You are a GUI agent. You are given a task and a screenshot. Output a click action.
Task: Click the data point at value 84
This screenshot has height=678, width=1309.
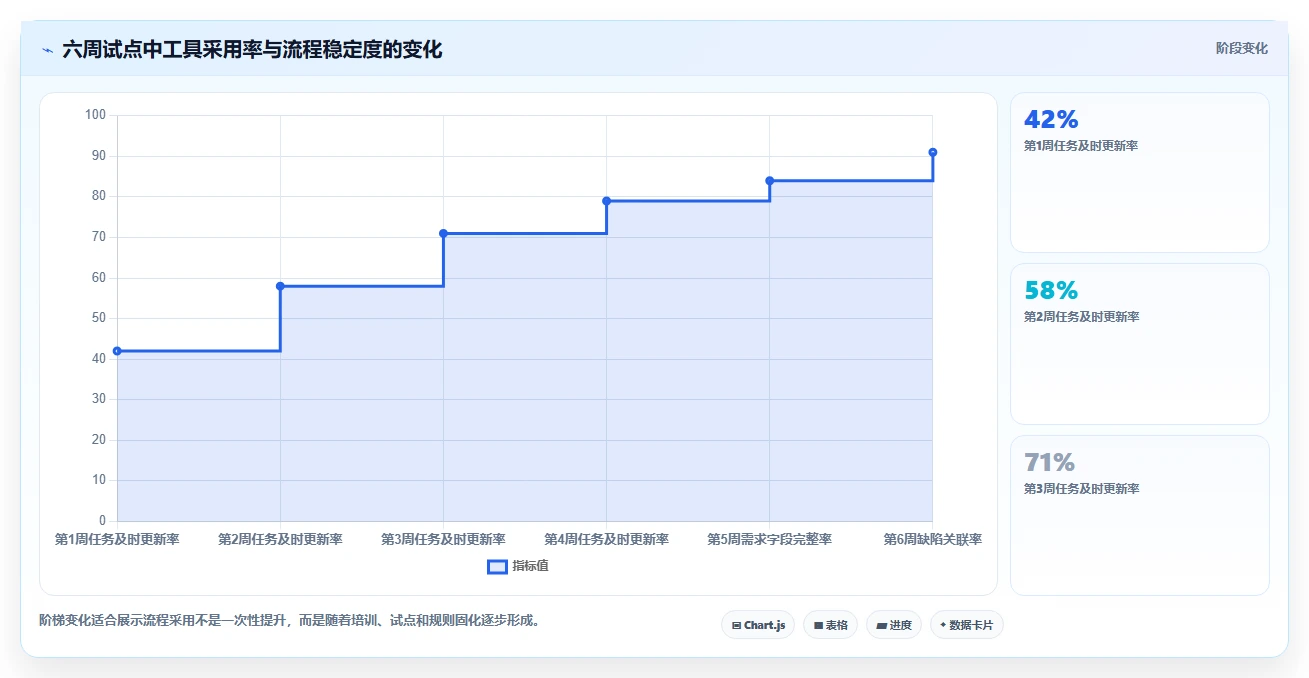click(x=769, y=181)
